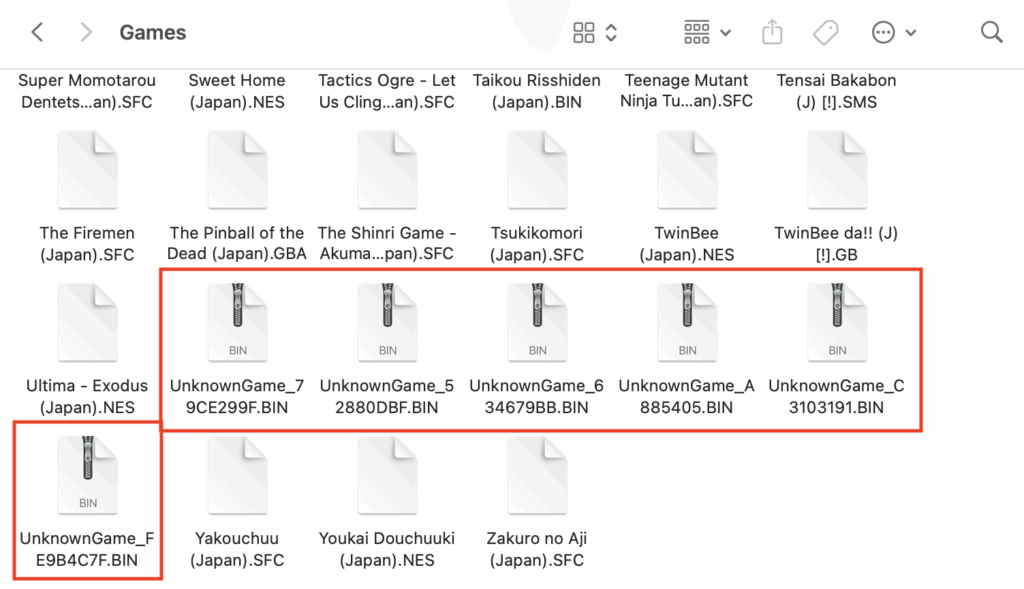Viewport: 1024px width, 589px height.
Task: Select UnknownGame_FE9B4C7F.BIN archive icon
Action: point(87,475)
